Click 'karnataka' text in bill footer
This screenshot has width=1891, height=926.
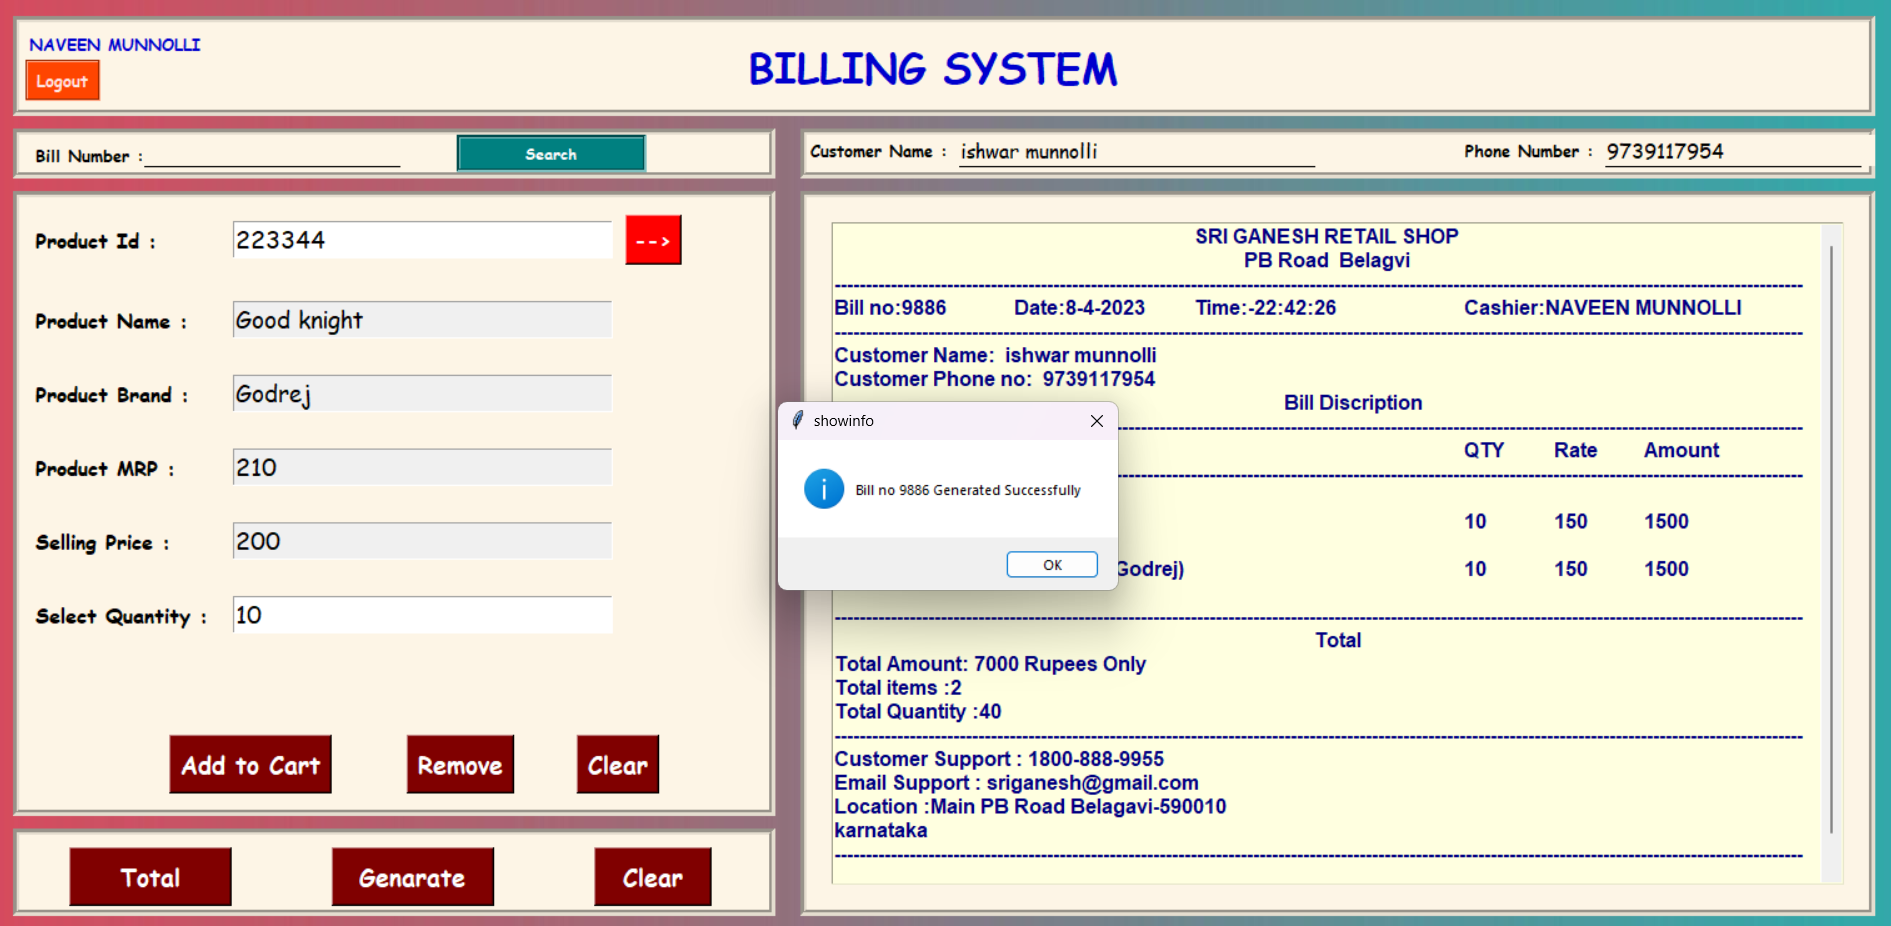pos(881,831)
